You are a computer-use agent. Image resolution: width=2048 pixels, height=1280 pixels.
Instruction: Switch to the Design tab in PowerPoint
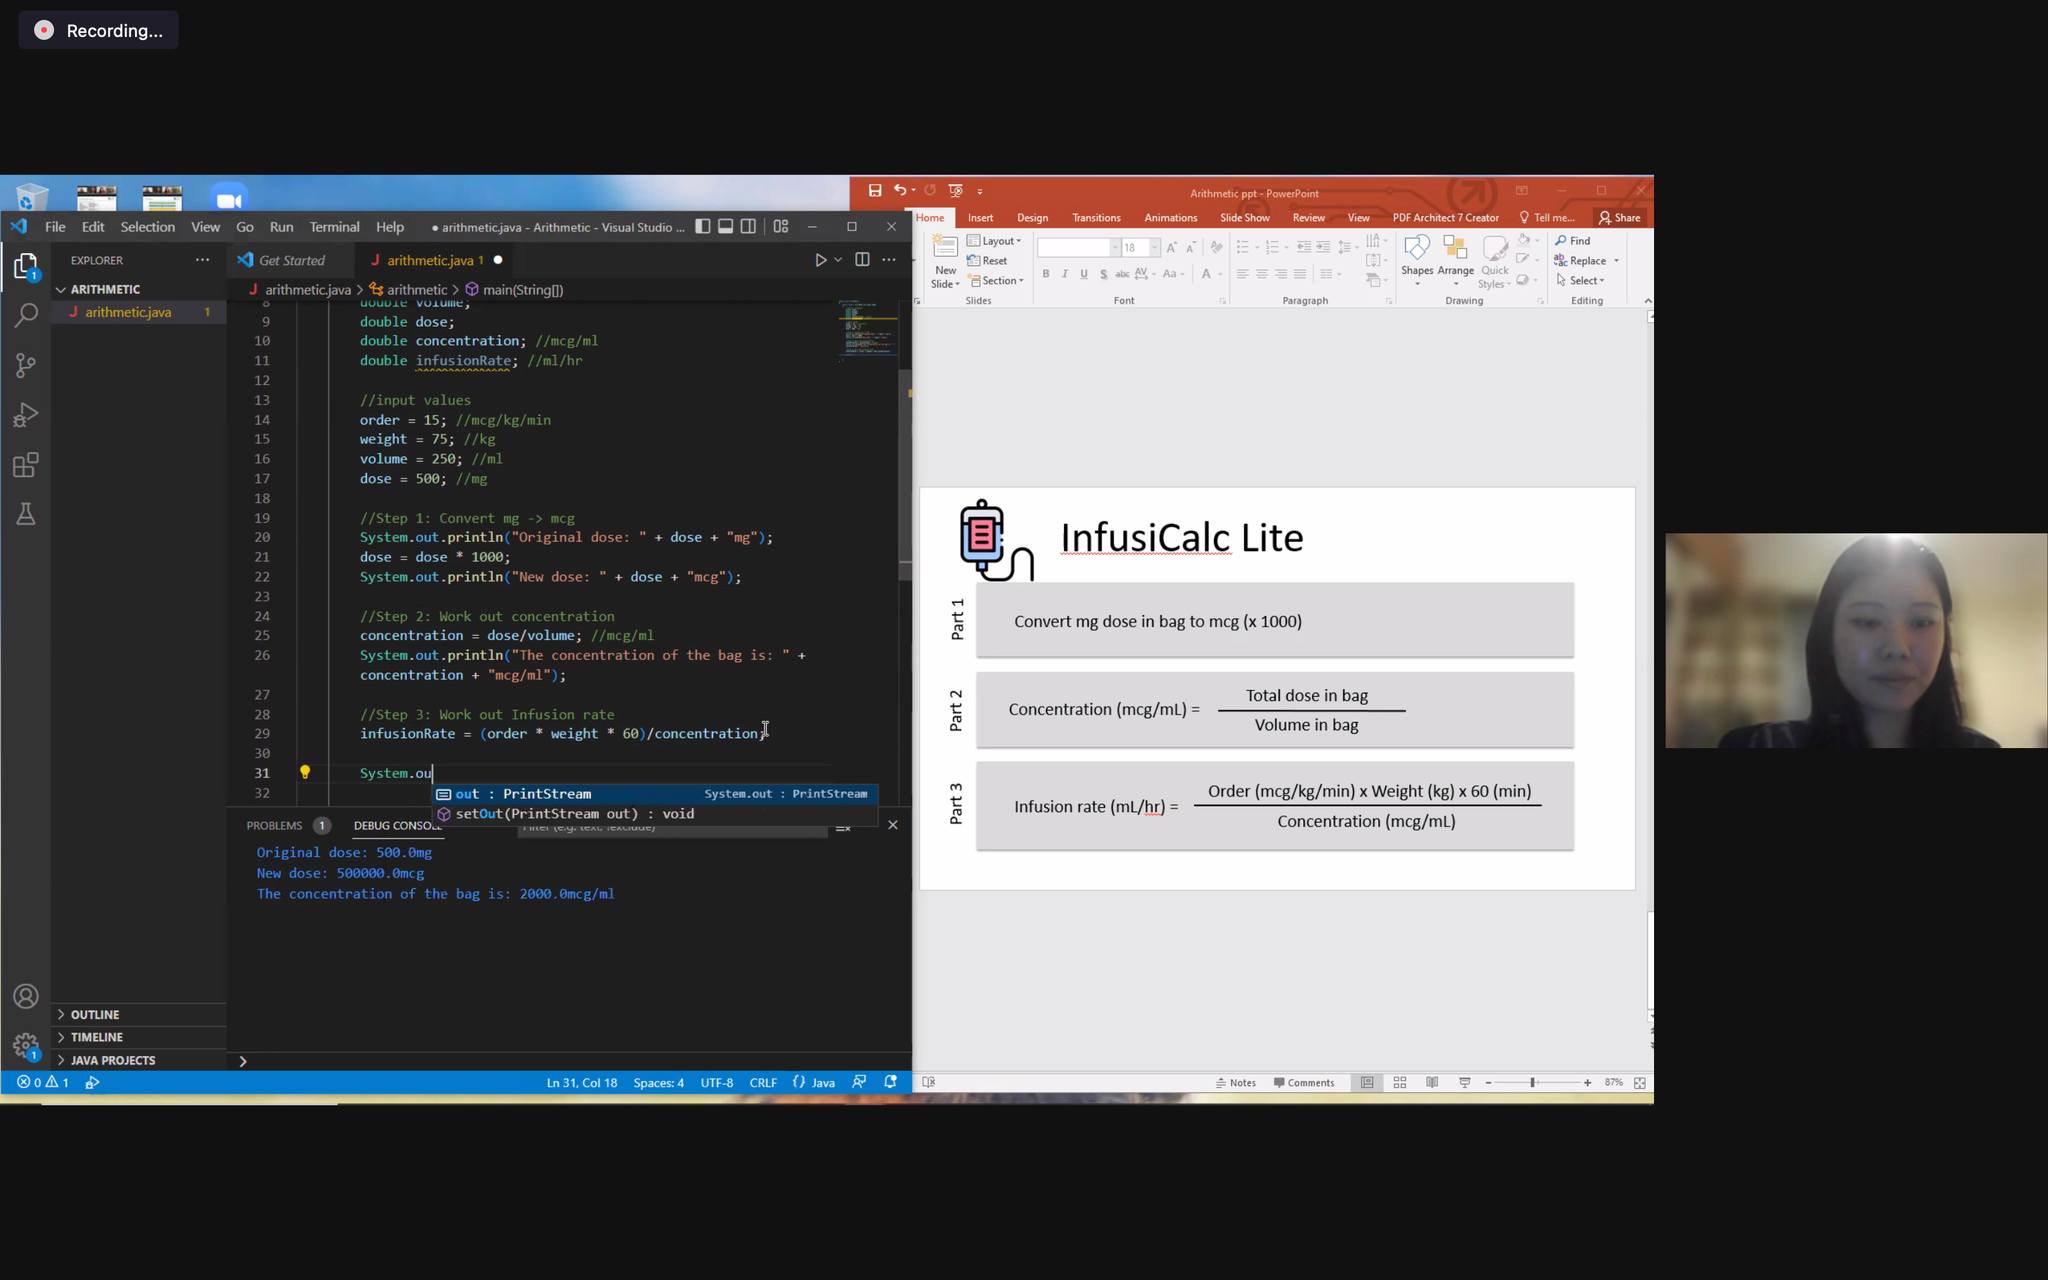click(x=1032, y=218)
